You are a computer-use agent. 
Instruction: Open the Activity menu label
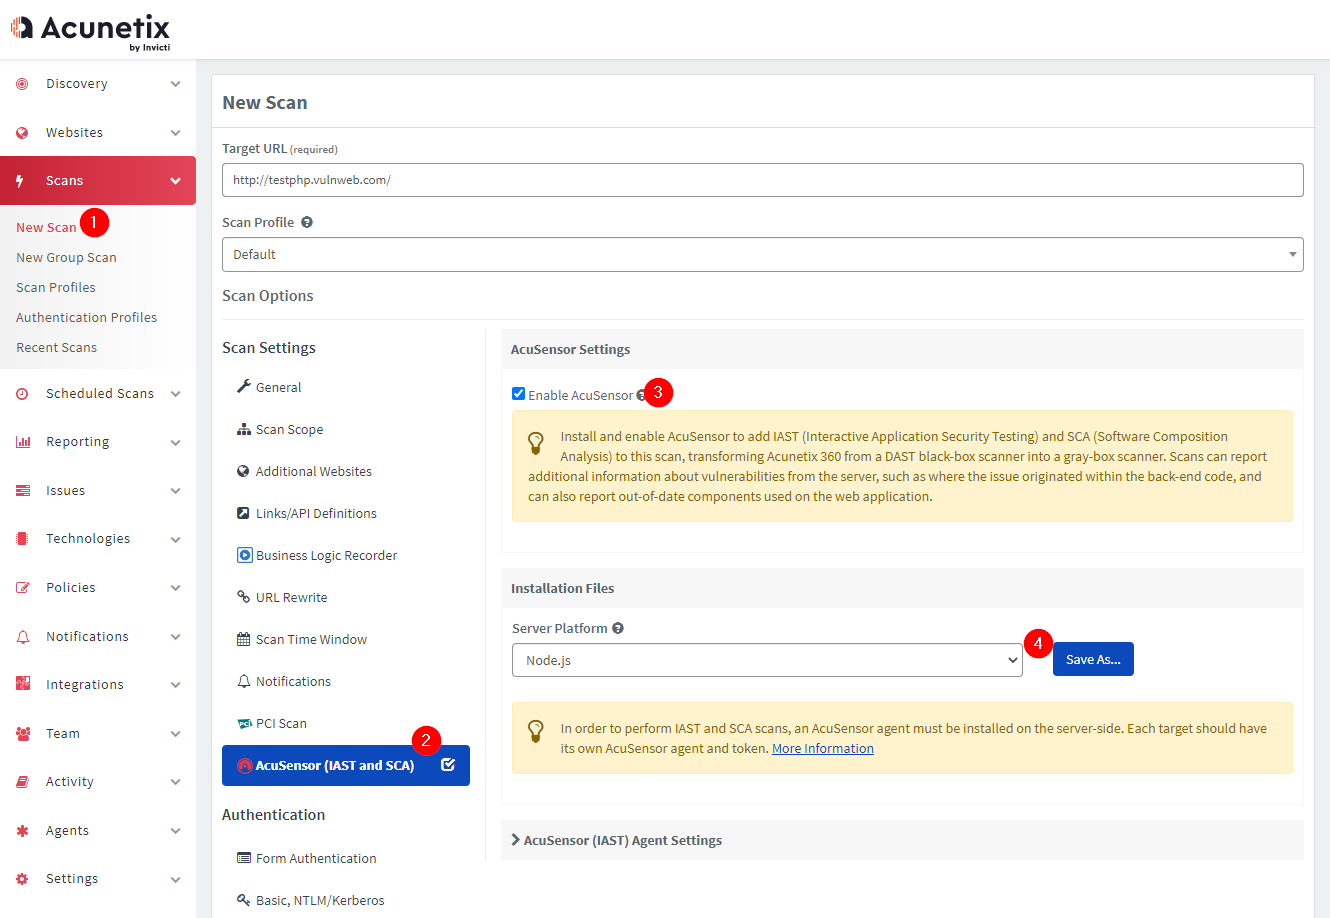[70, 782]
